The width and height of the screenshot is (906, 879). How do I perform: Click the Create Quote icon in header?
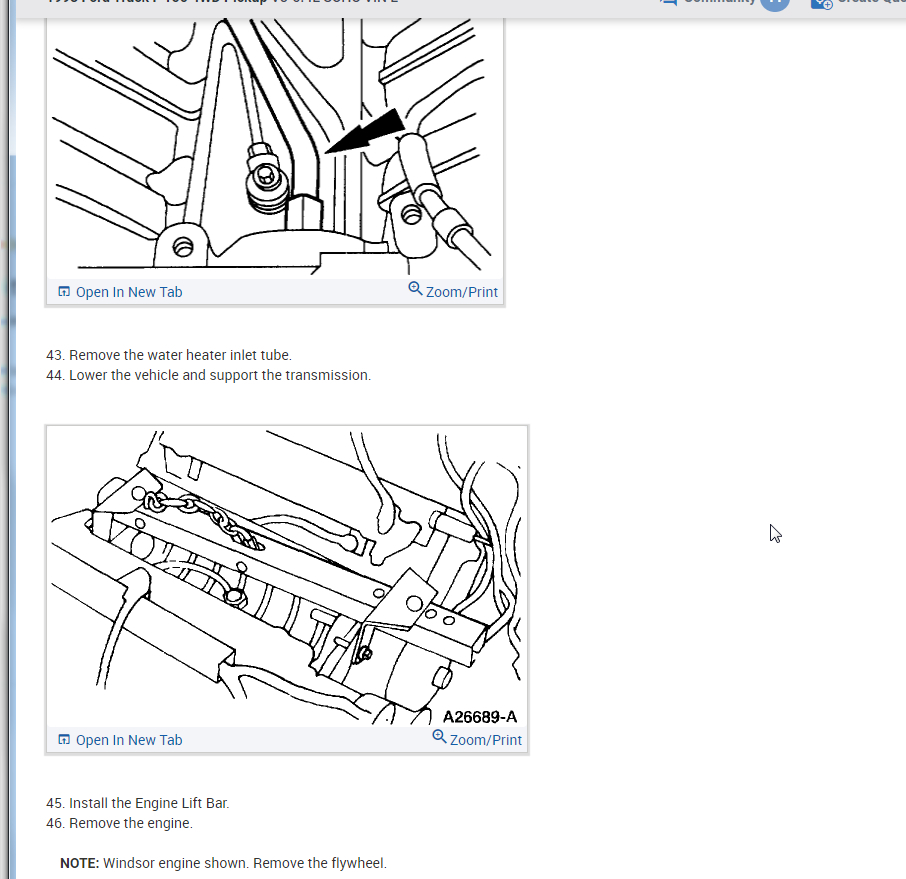tap(822, 3)
